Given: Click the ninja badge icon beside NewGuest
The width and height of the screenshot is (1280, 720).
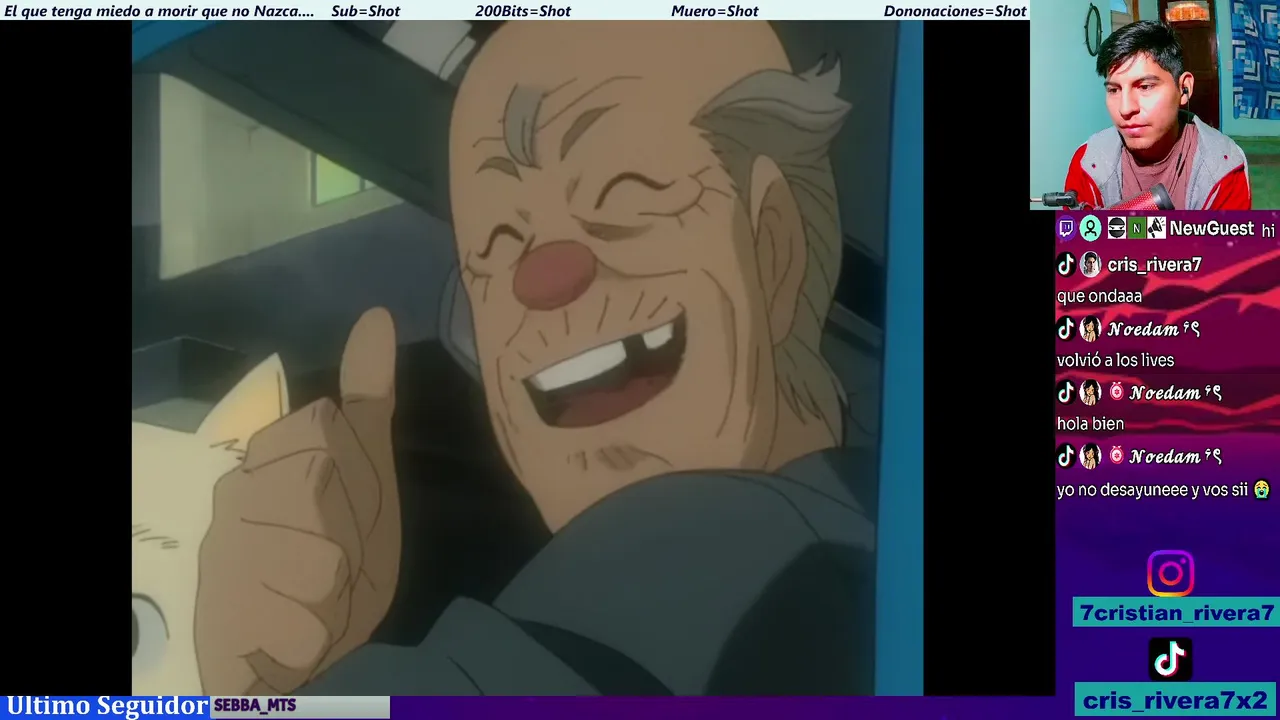Looking at the screenshot, I should 1116,229.
